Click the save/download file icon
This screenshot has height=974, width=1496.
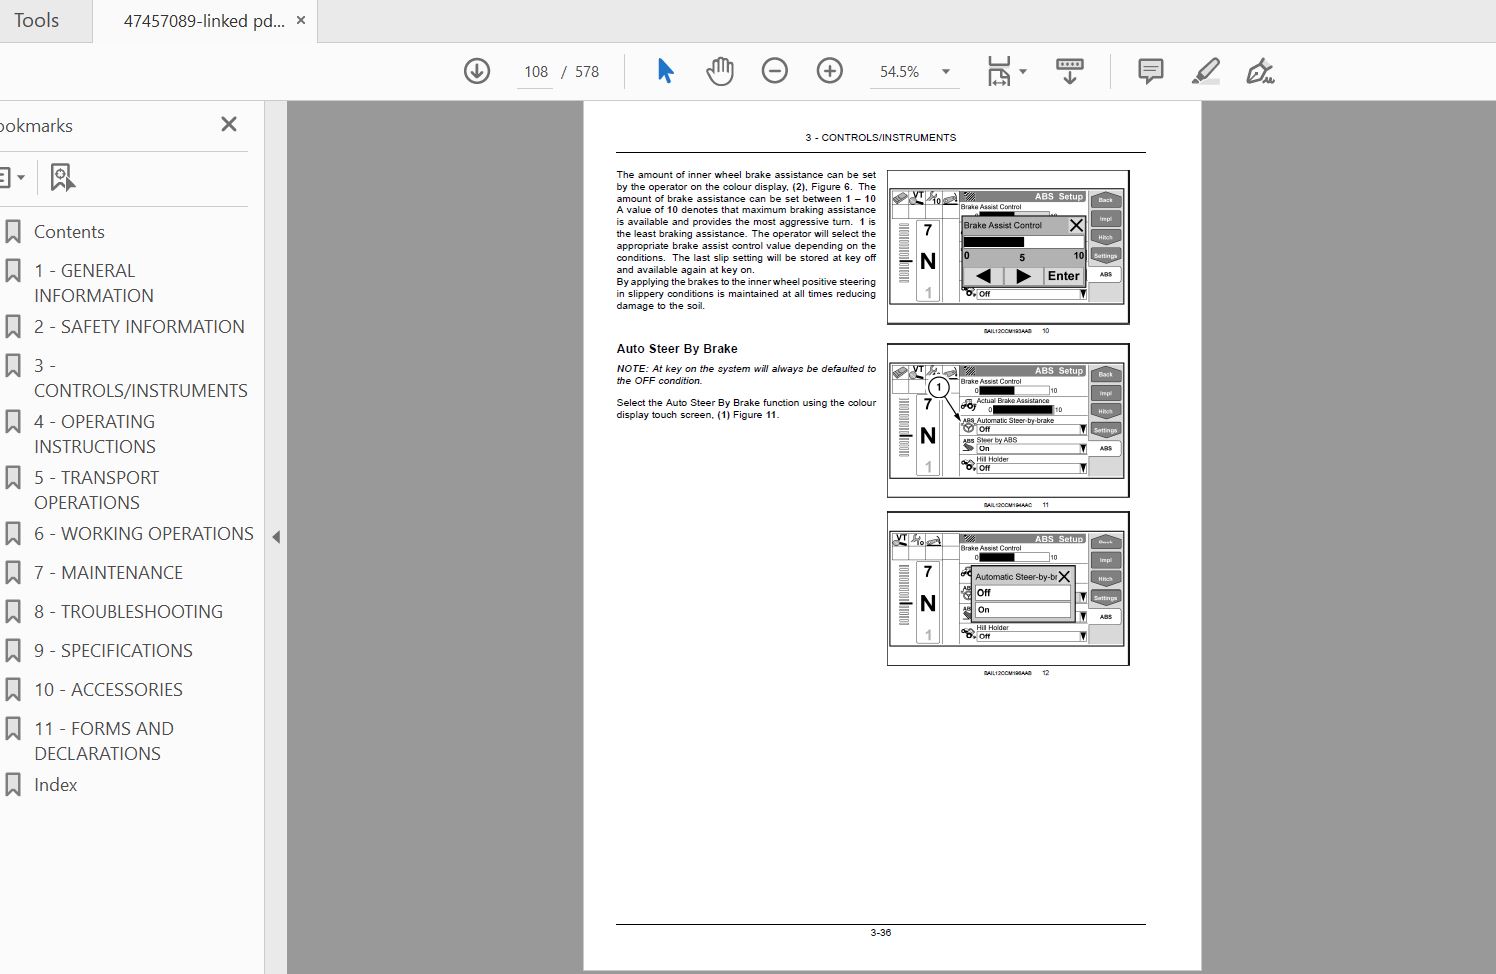pos(477,71)
